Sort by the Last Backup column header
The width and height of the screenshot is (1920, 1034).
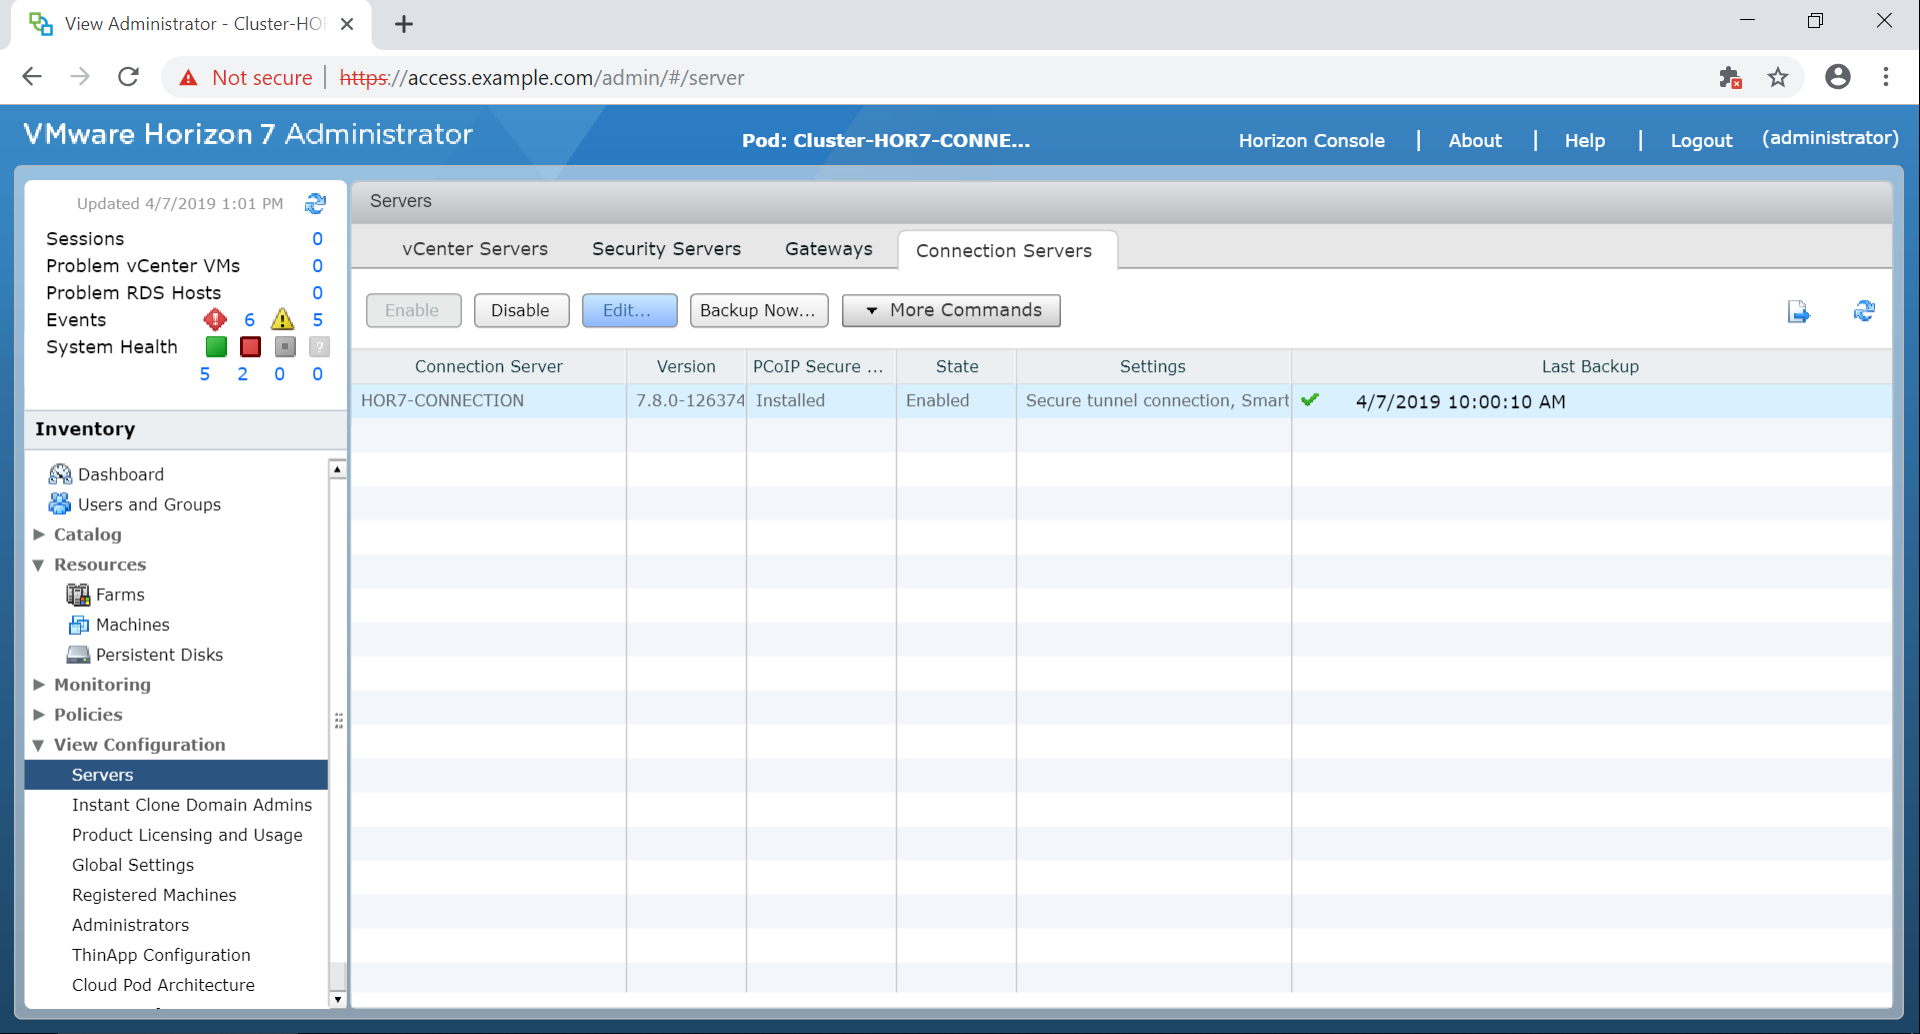pyautogui.click(x=1590, y=366)
